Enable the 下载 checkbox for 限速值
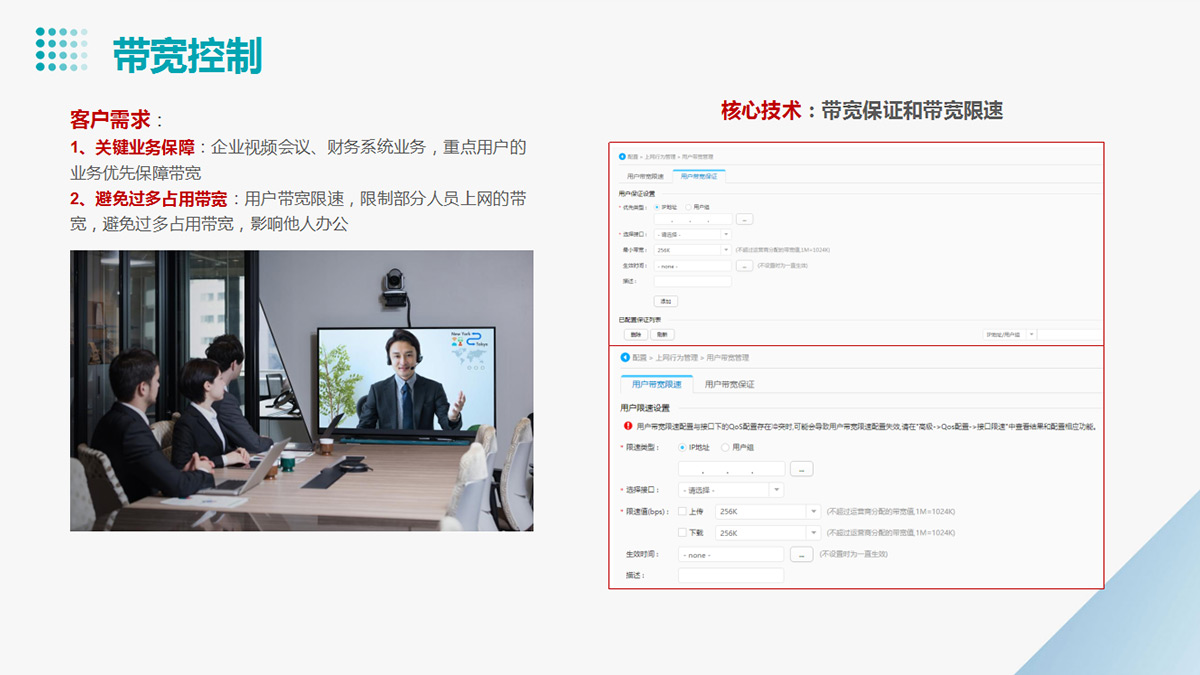 tap(683, 533)
